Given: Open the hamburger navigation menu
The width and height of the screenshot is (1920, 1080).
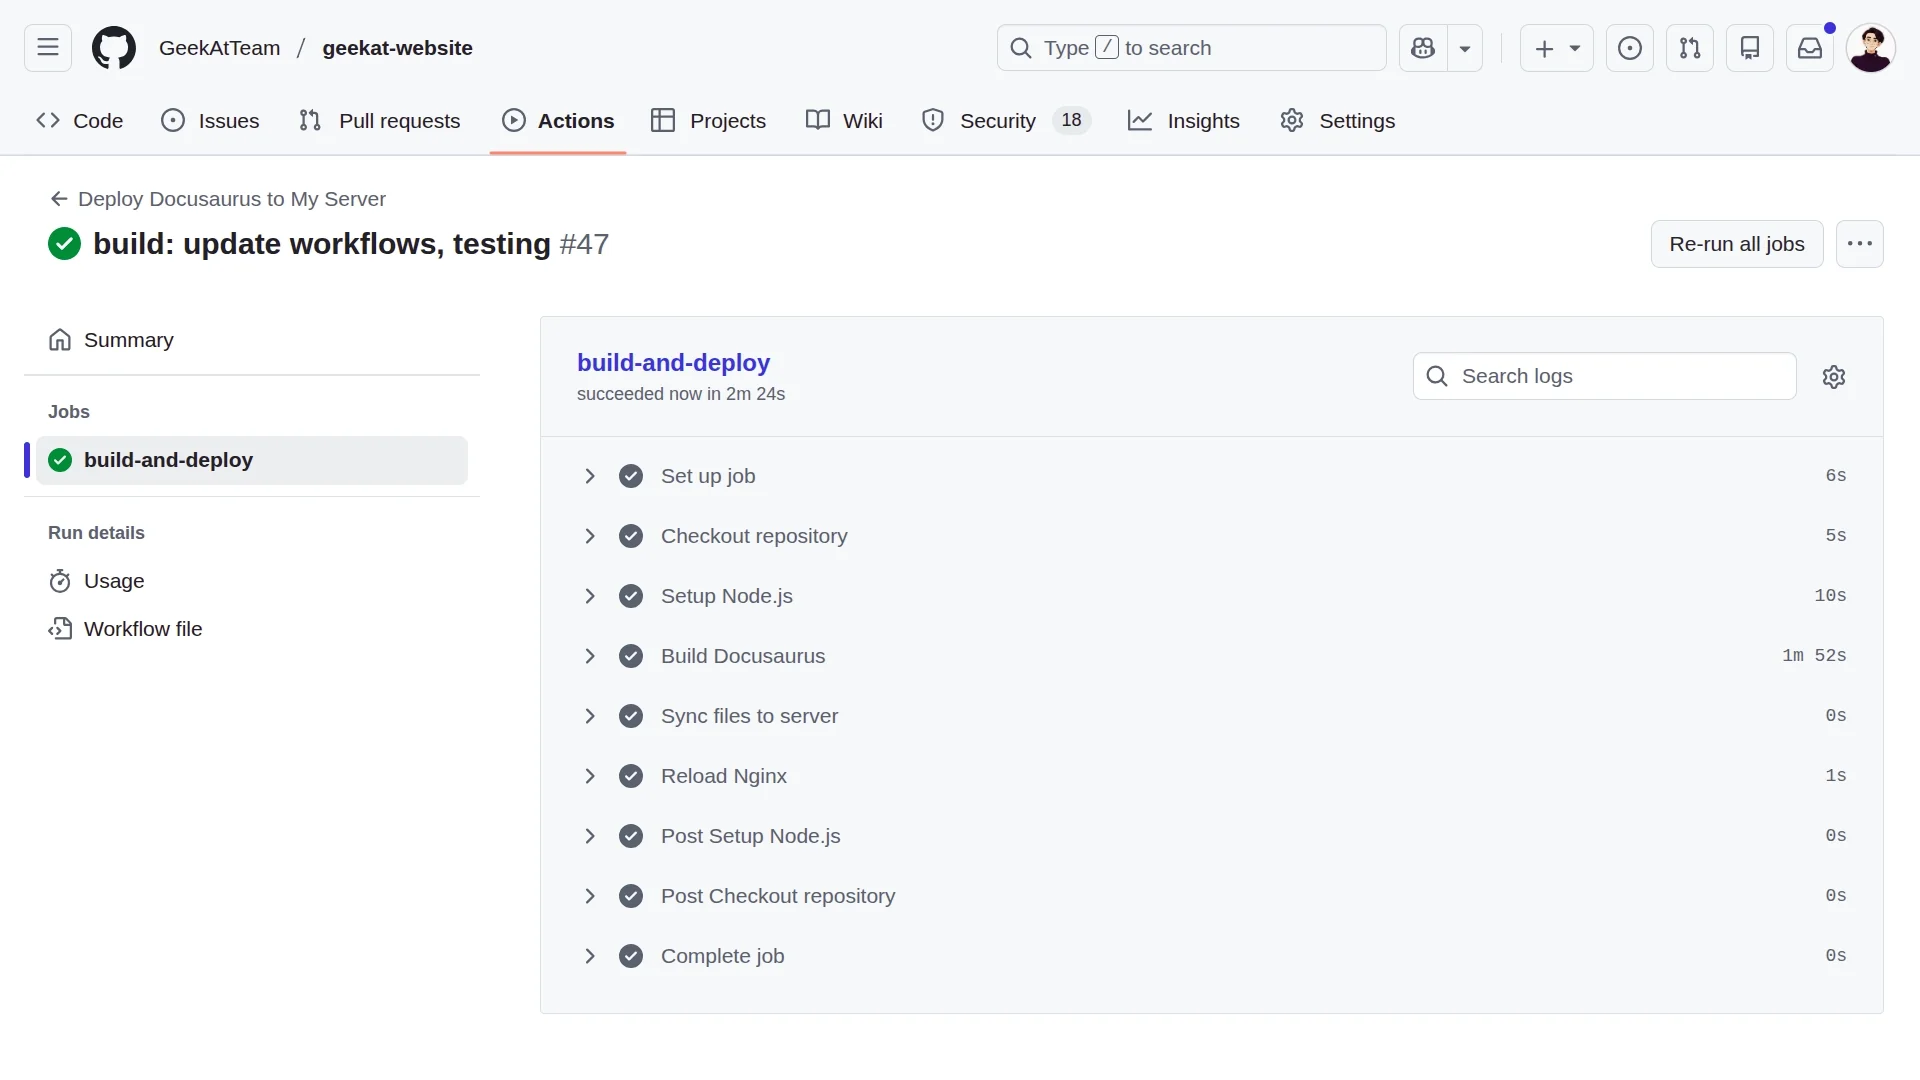Looking at the screenshot, I should point(48,48).
